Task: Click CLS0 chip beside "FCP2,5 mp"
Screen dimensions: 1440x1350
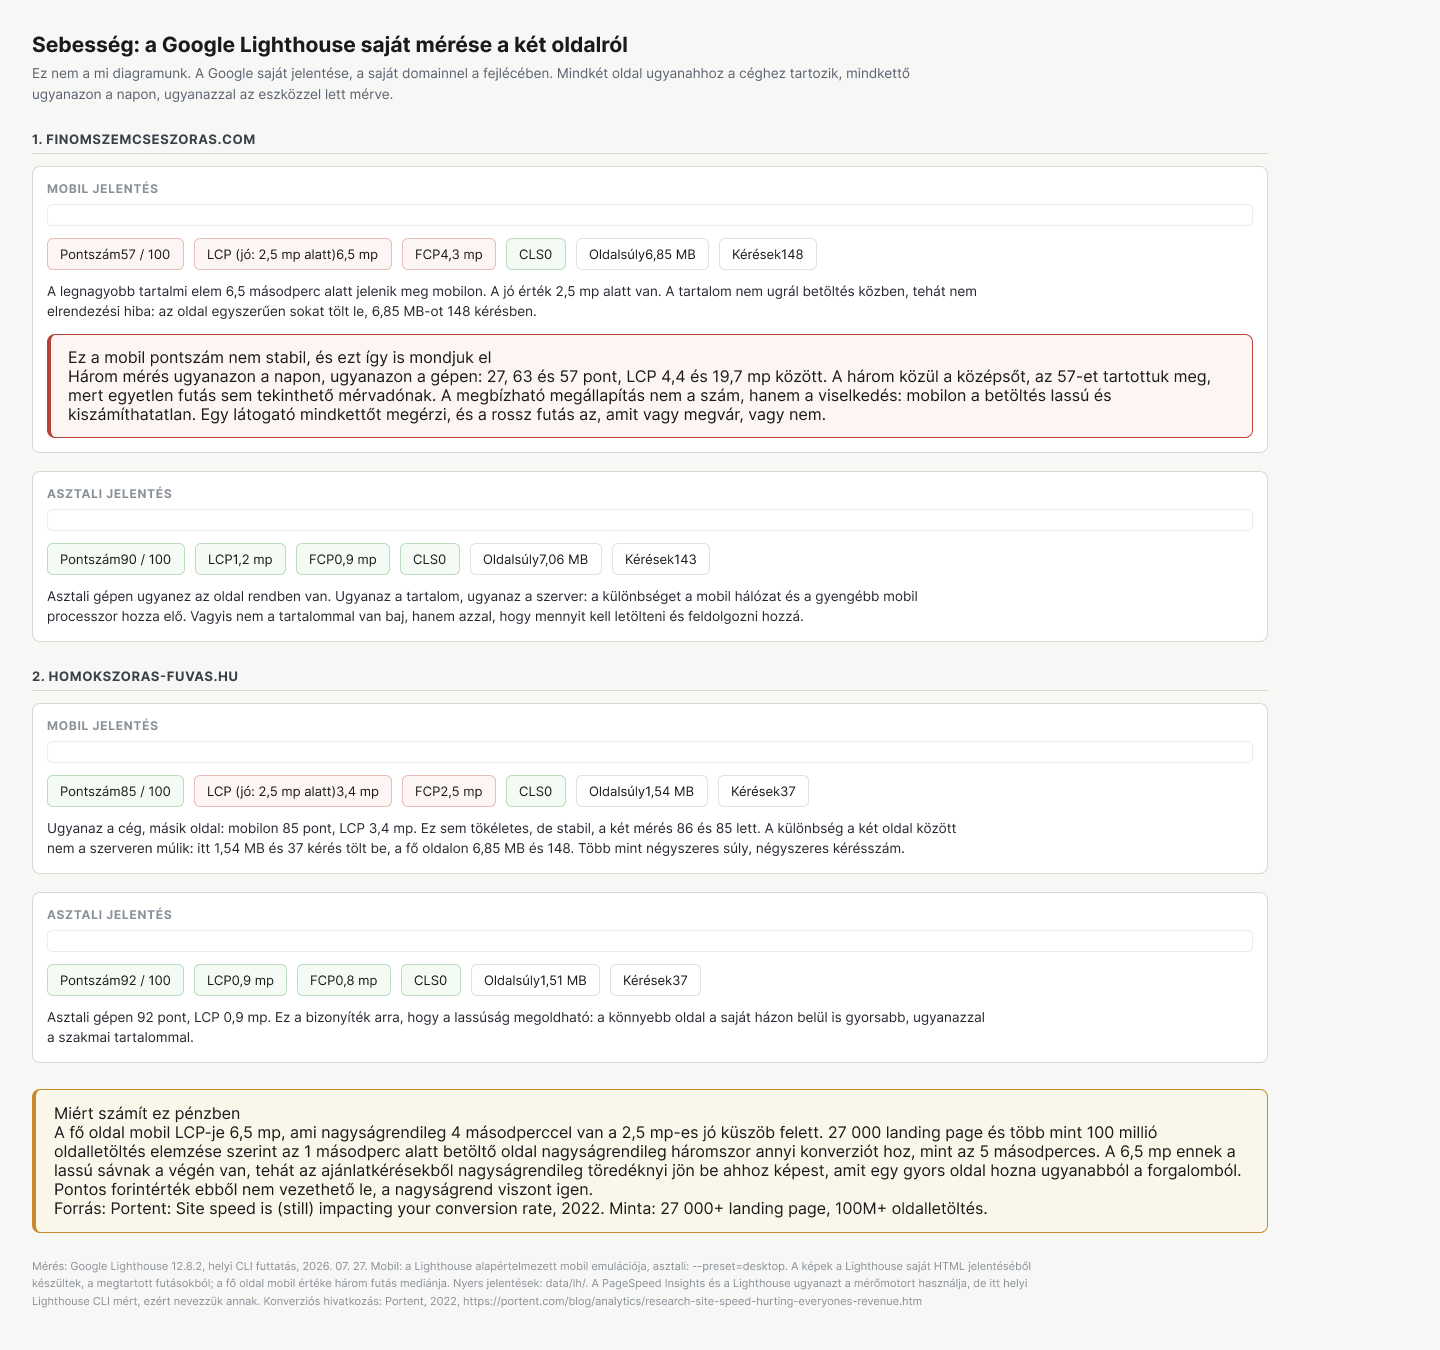Action: coord(536,791)
